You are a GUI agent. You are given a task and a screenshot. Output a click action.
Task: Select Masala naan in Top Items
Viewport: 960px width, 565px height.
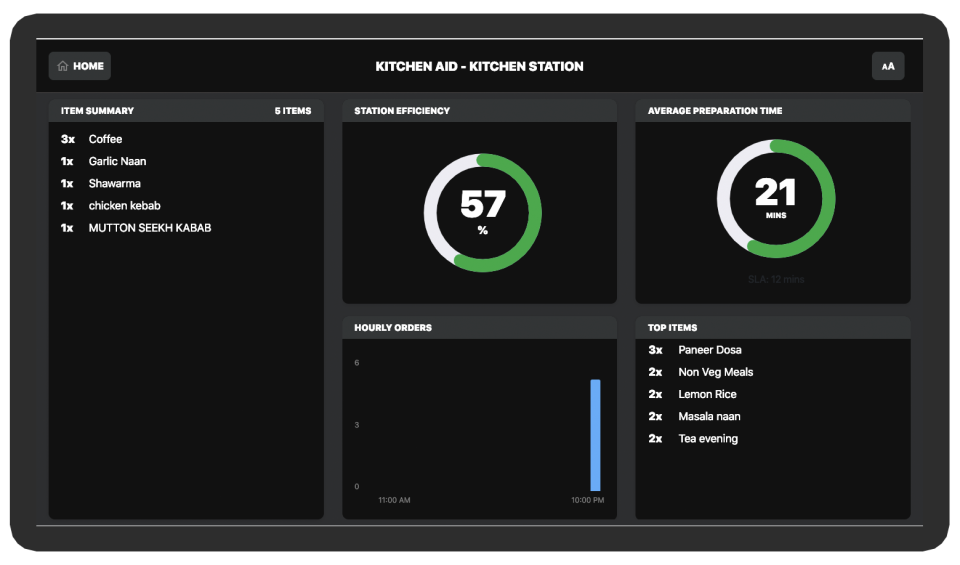773,416
